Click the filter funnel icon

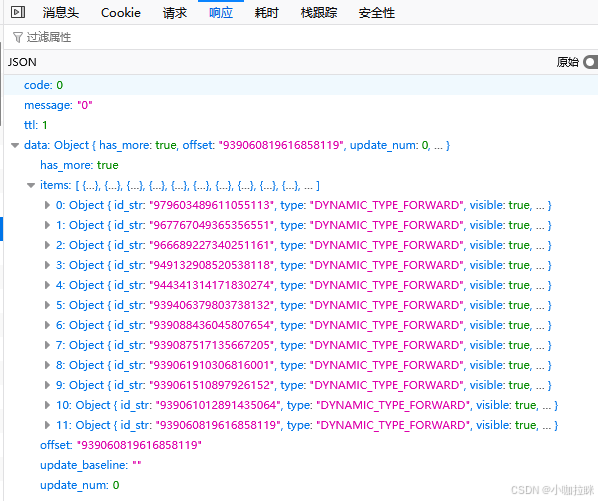[x=18, y=37]
